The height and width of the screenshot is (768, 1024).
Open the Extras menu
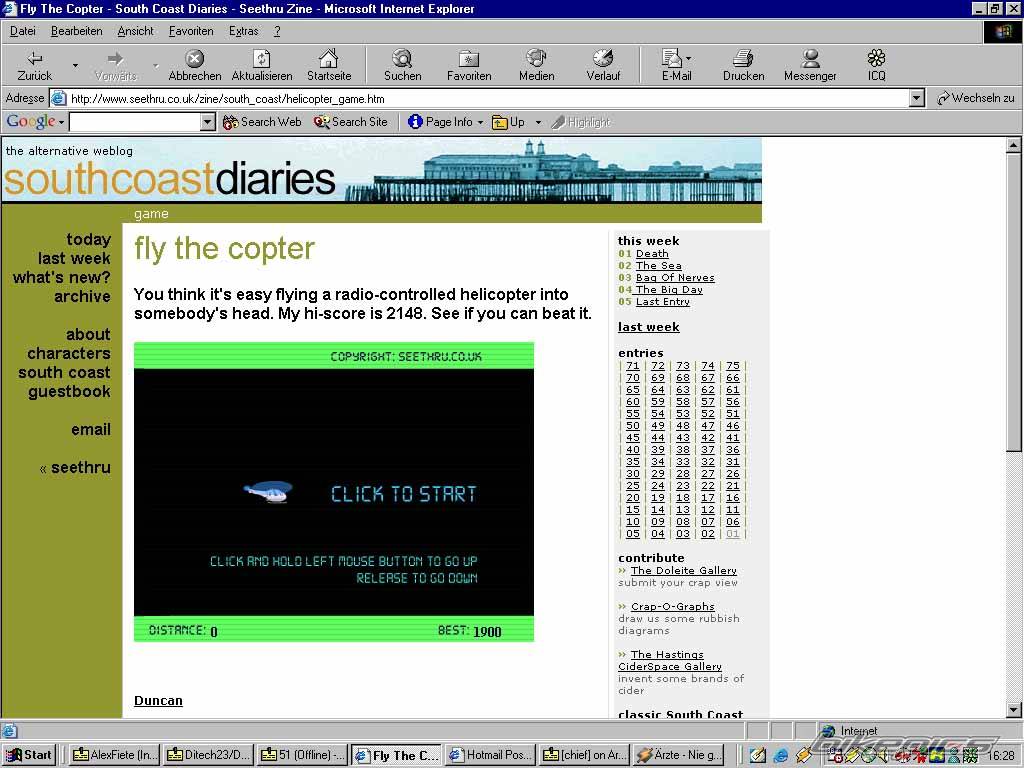coord(243,31)
